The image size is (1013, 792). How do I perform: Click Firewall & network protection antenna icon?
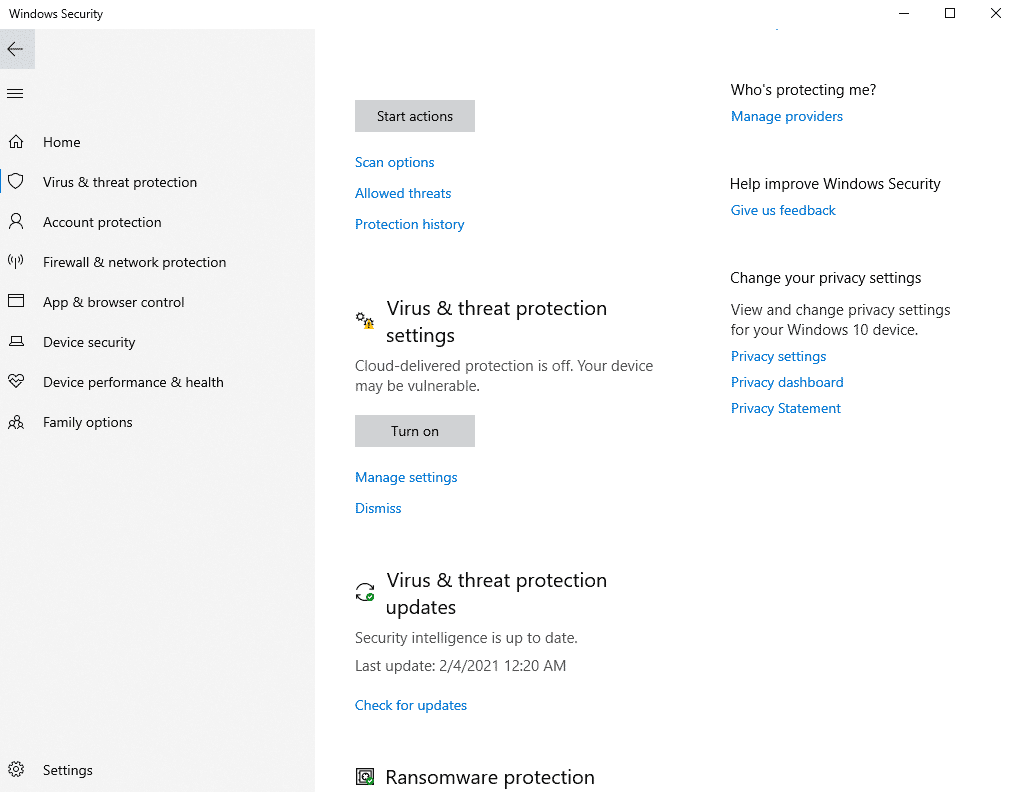pos(16,262)
